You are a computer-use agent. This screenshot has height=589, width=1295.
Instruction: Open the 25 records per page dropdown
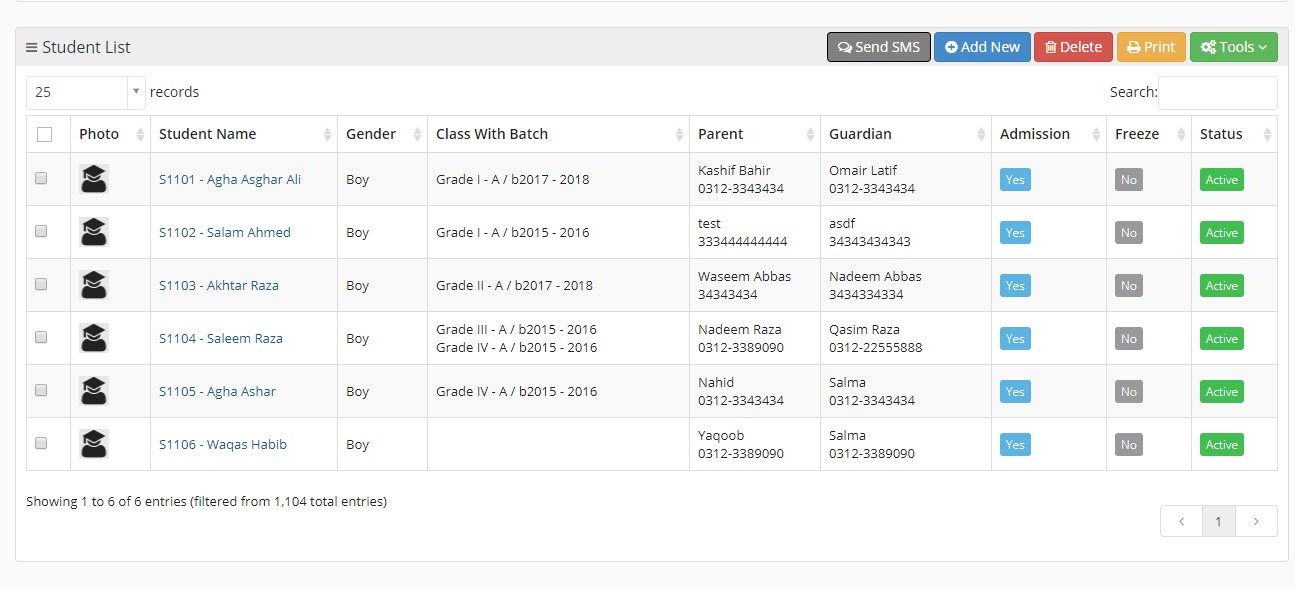(x=86, y=92)
